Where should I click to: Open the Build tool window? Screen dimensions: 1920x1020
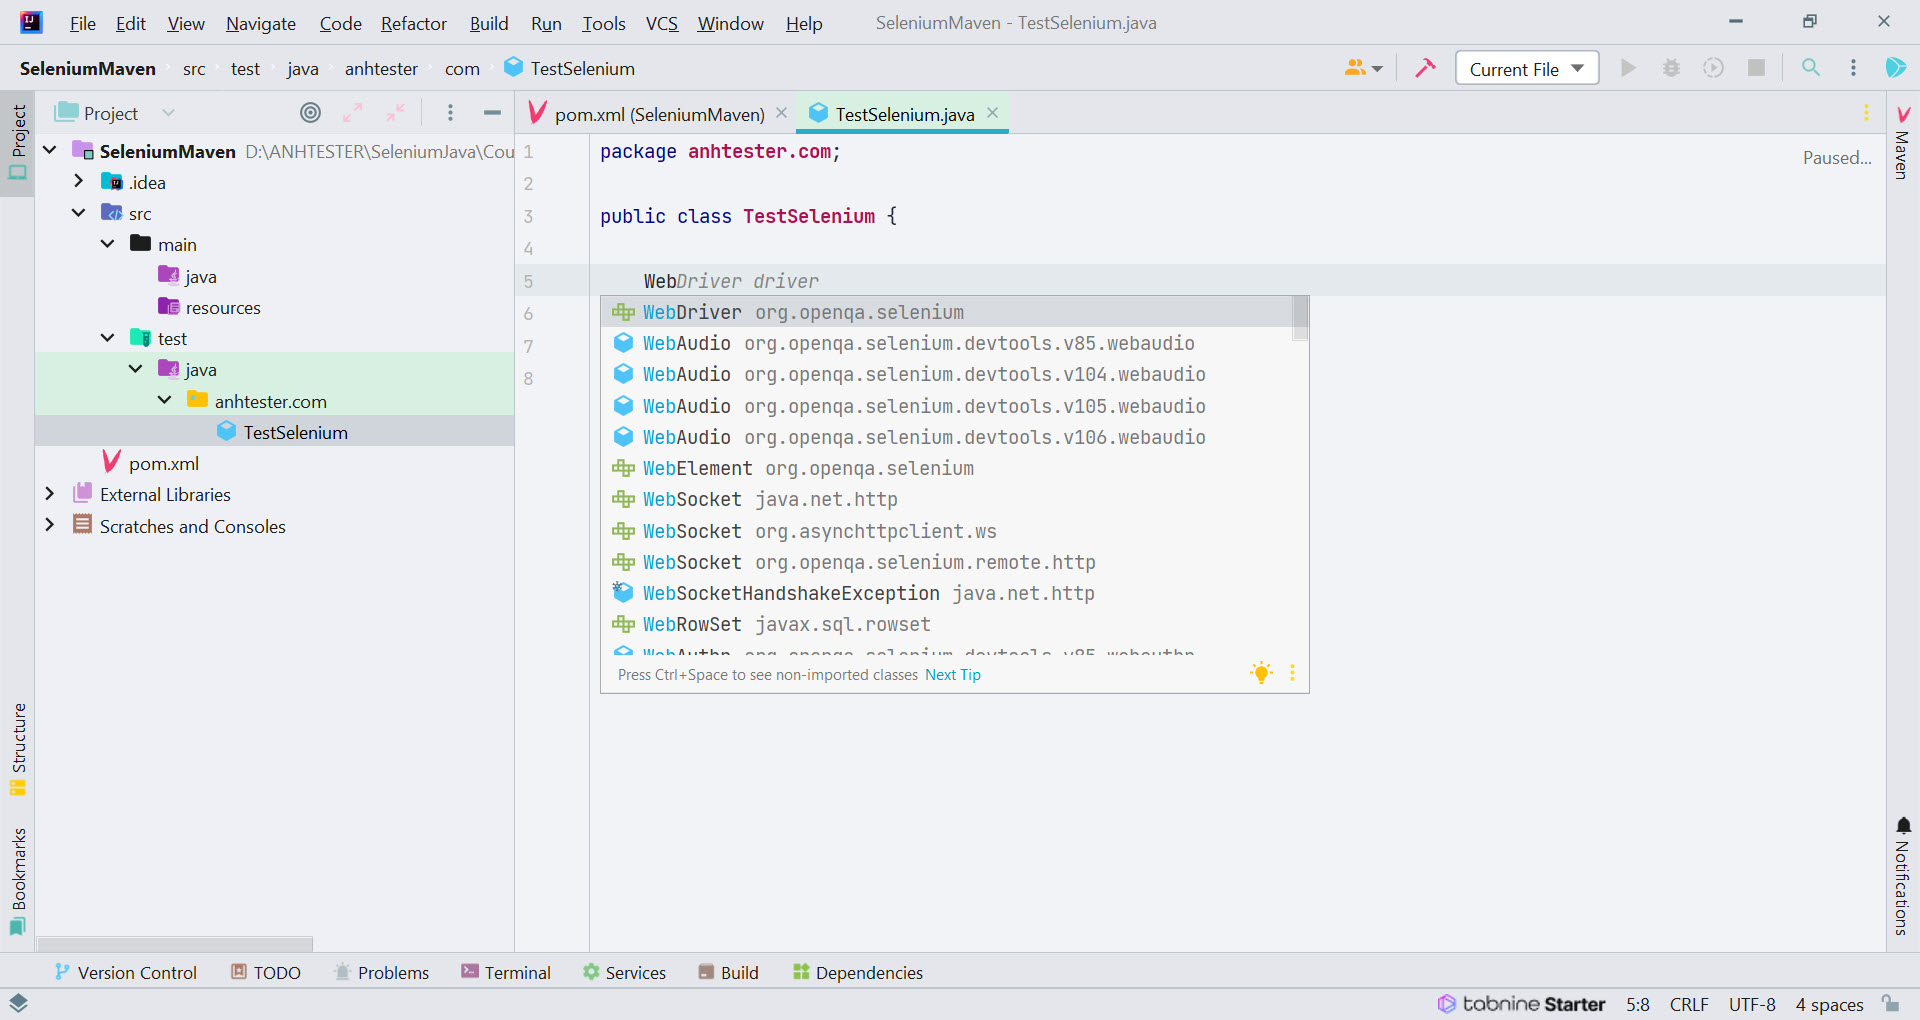pos(729,972)
